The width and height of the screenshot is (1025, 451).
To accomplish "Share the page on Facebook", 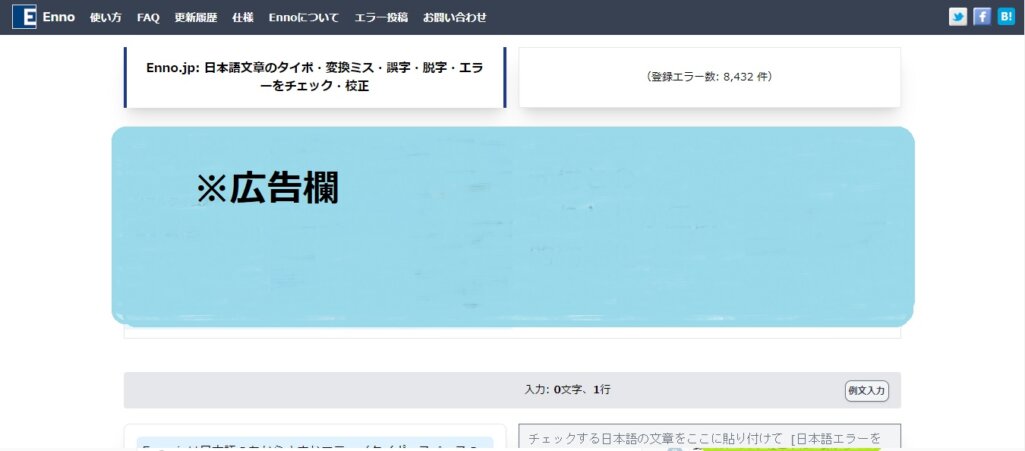I will coord(982,17).
